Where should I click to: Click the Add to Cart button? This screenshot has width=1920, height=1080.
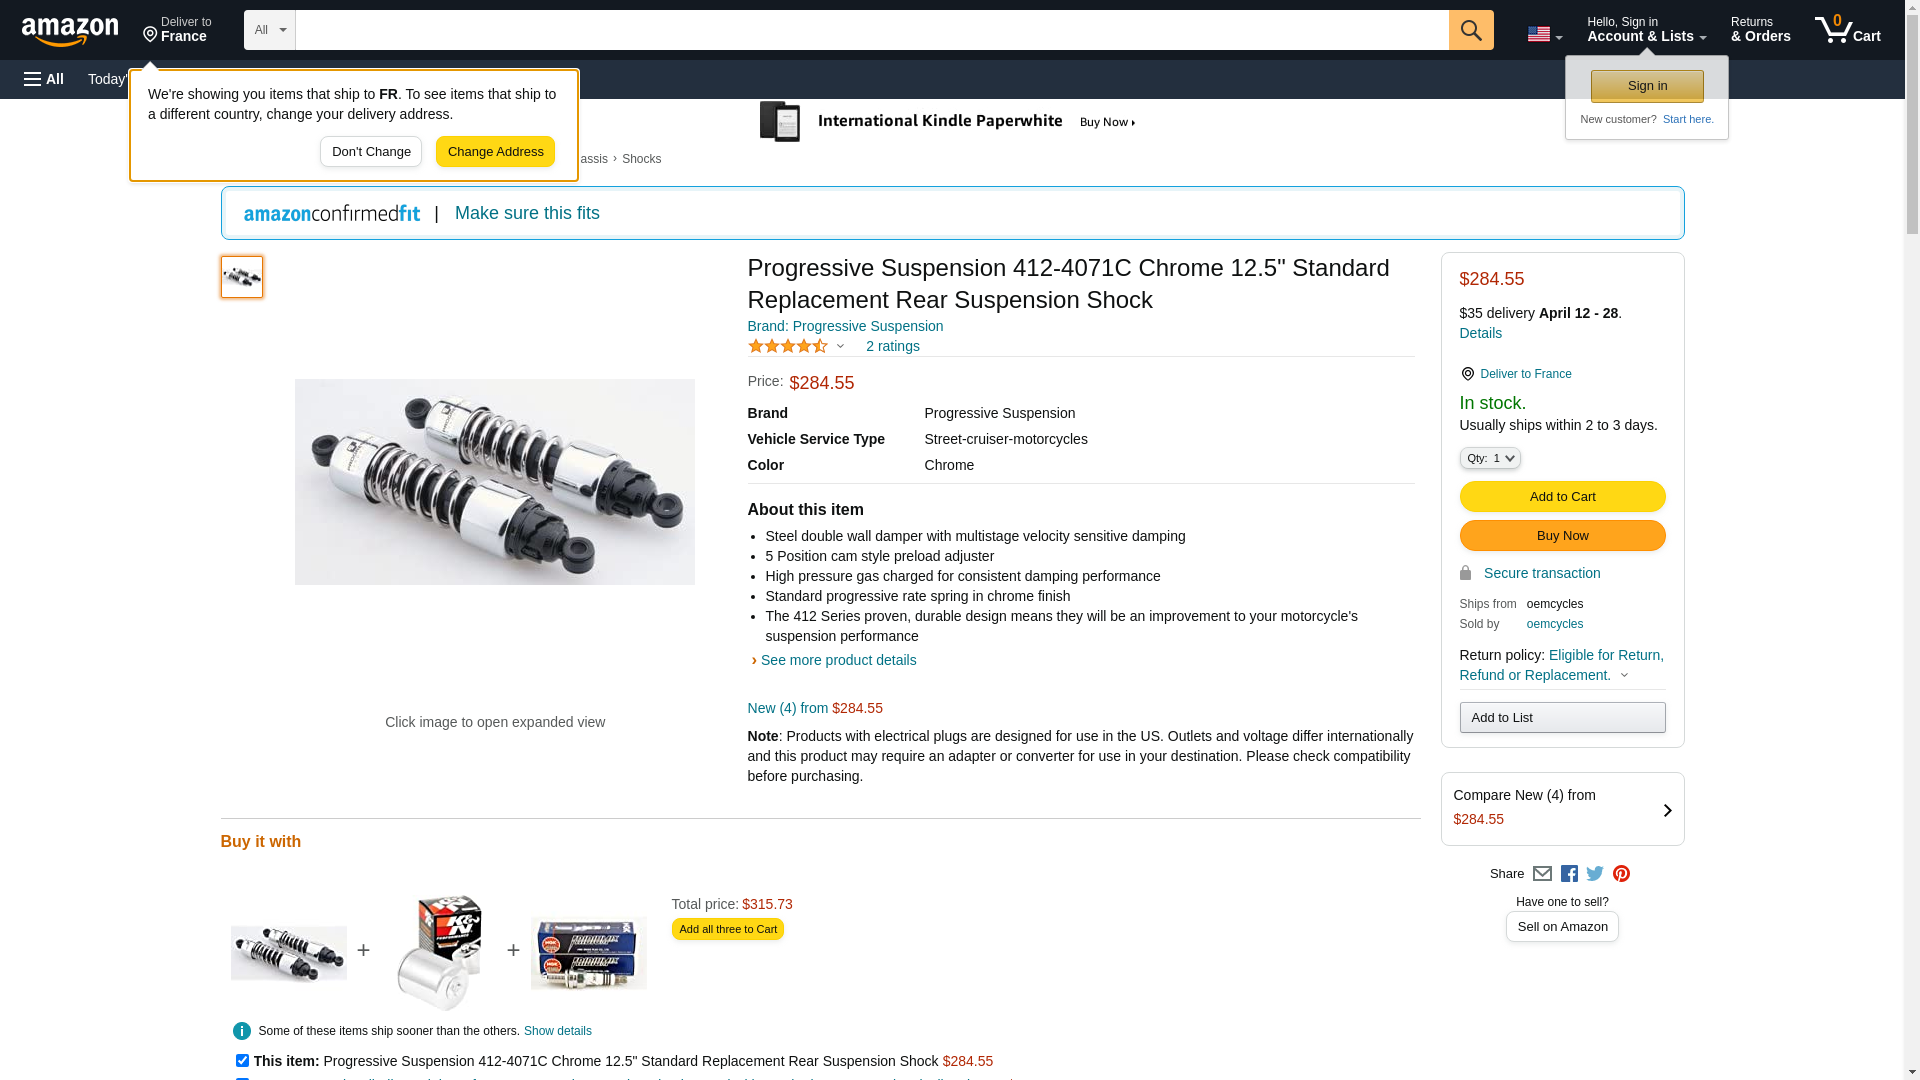pyautogui.click(x=1562, y=497)
